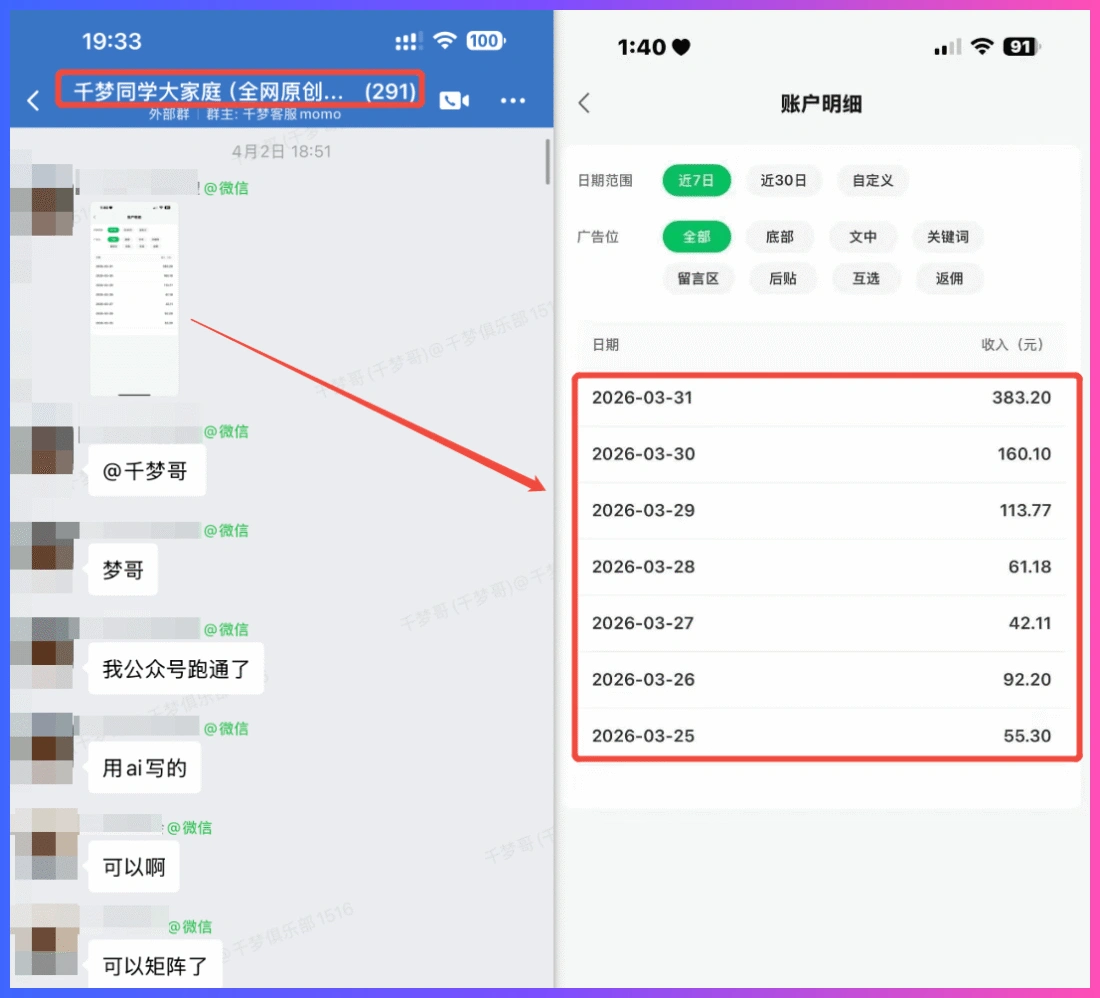Tap the 梦哥 chat message
Screen dimensions: 1100x998
coord(123,569)
